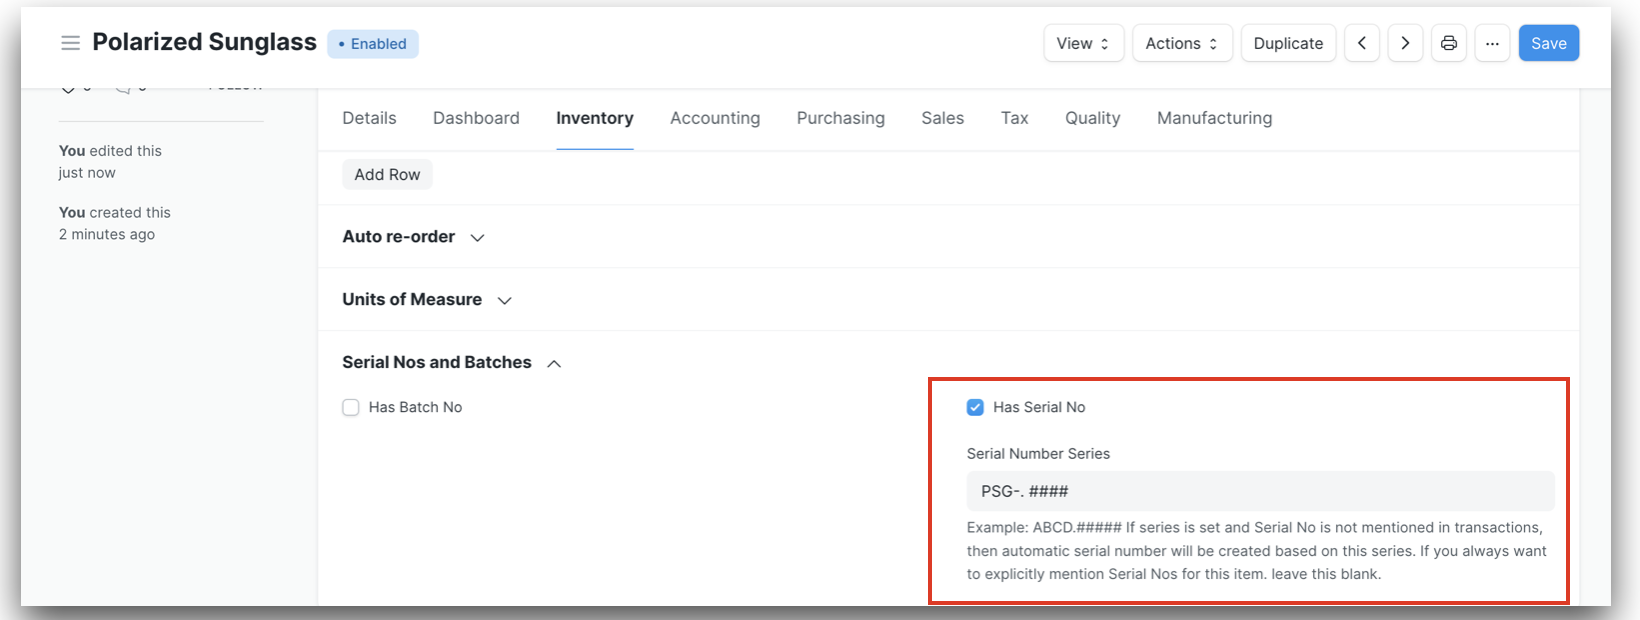Screen dimensions: 1640x620
Task: Click the print icon
Action: 1449,43
